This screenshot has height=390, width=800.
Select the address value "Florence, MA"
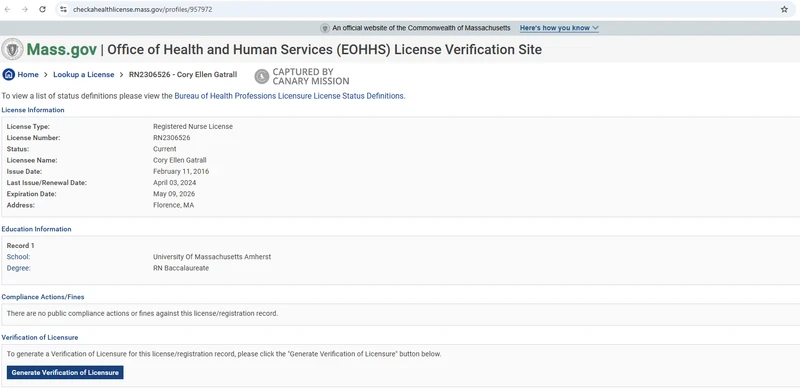click(x=173, y=205)
